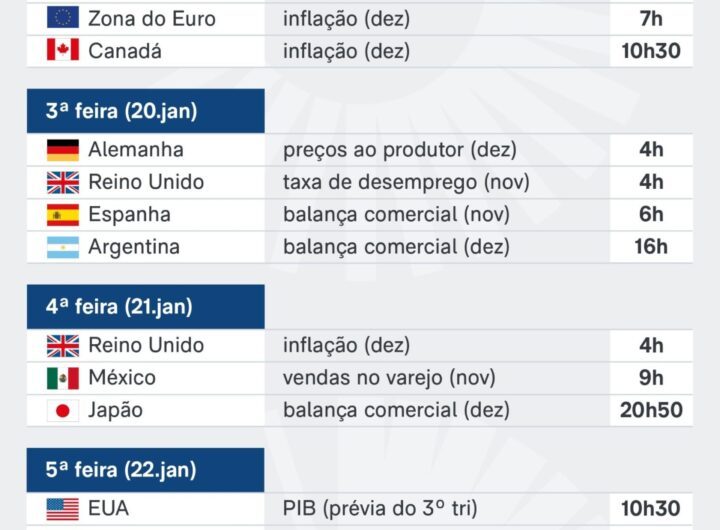Click the Germany flag icon
720x530 pixels.
[x=63, y=150]
